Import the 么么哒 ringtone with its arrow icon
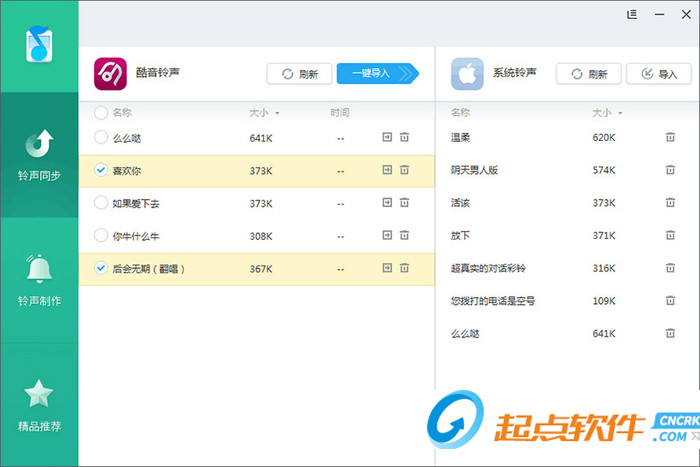This screenshot has height=467, width=700. [x=387, y=137]
